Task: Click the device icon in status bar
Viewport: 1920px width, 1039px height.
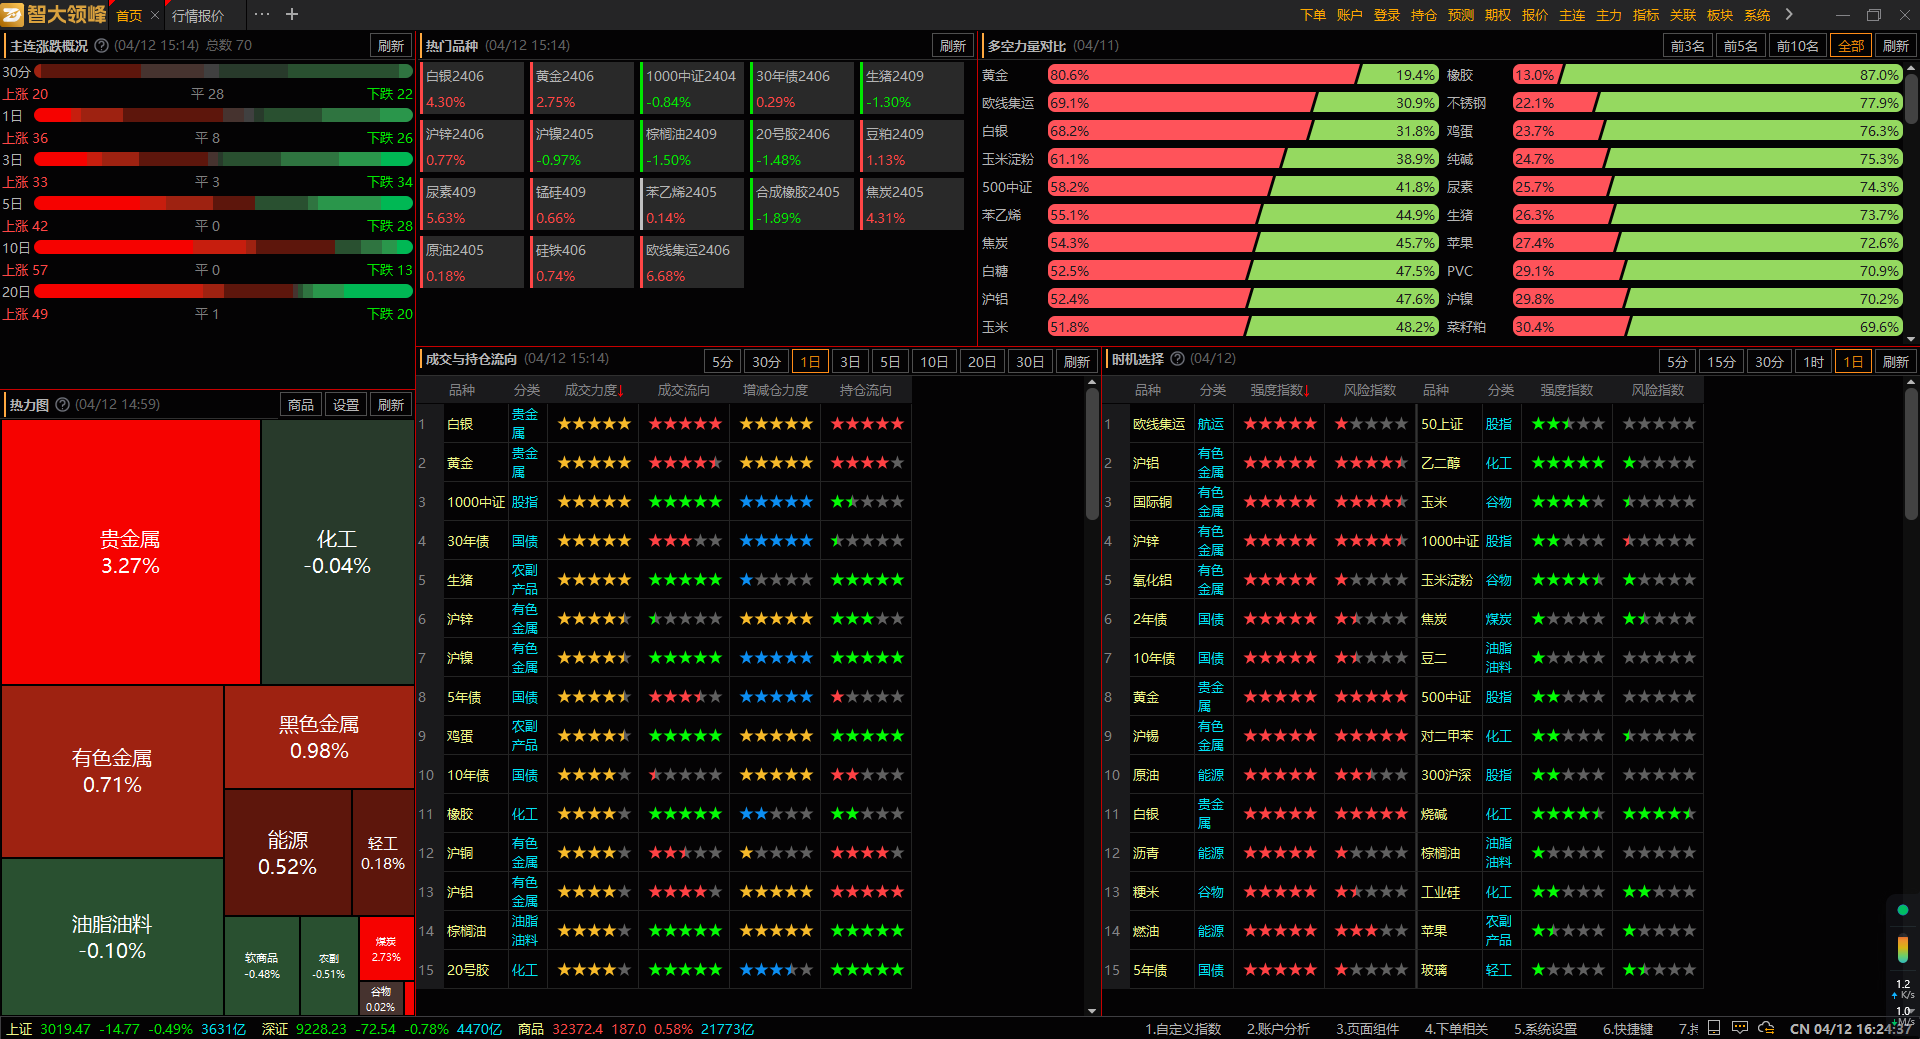Action: click(x=1714, y=1028)
